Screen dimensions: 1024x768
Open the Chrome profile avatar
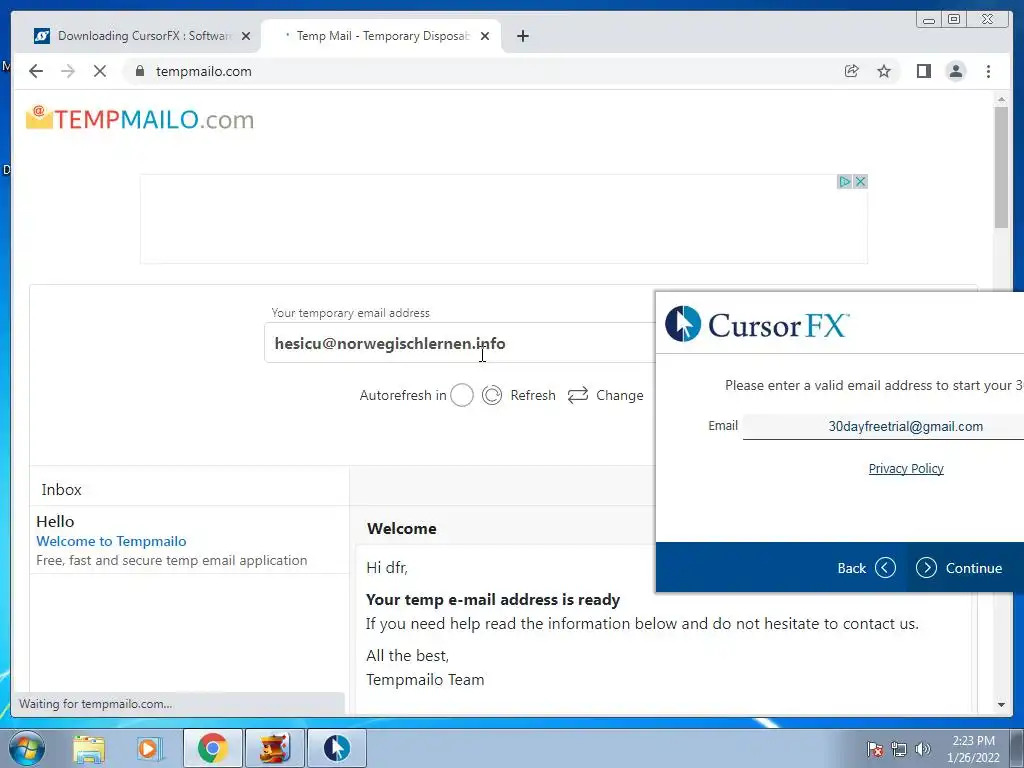[x=955, y=71]
